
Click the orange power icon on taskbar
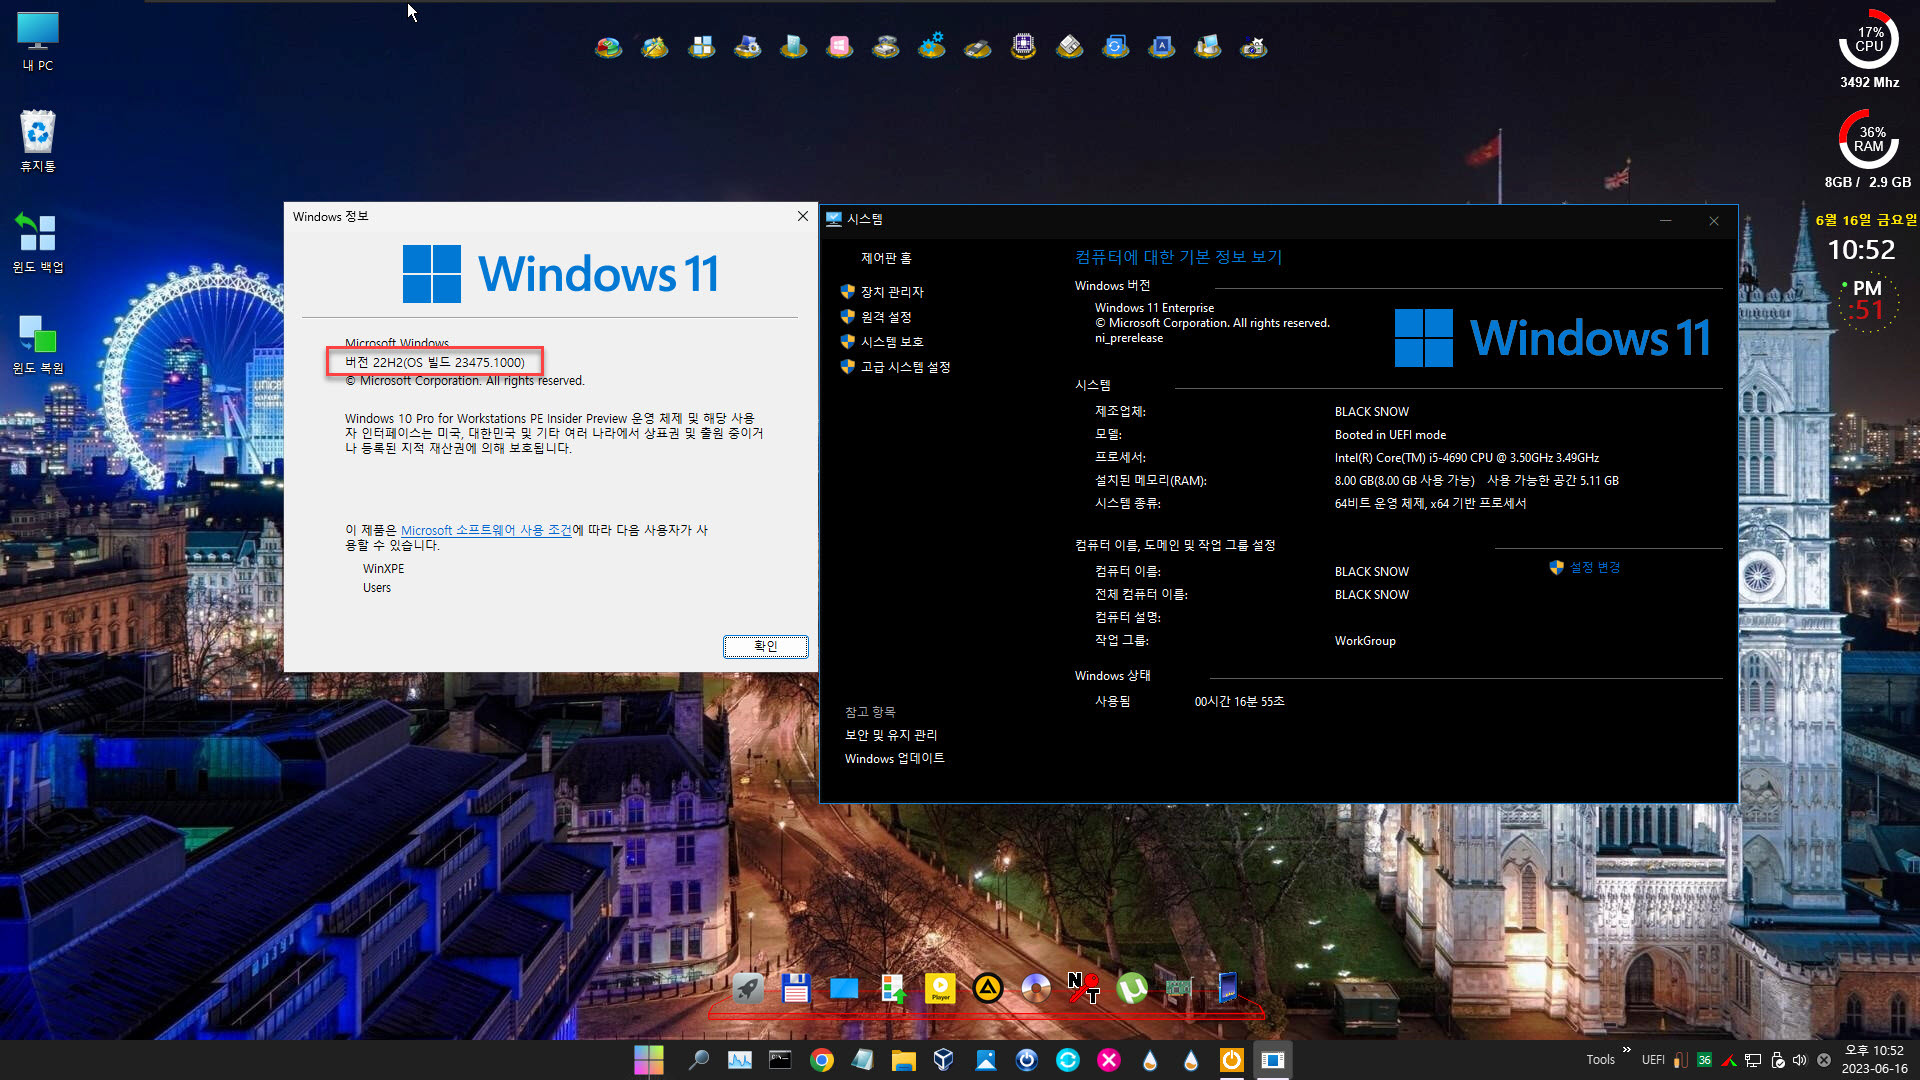coord(1231,1060)
